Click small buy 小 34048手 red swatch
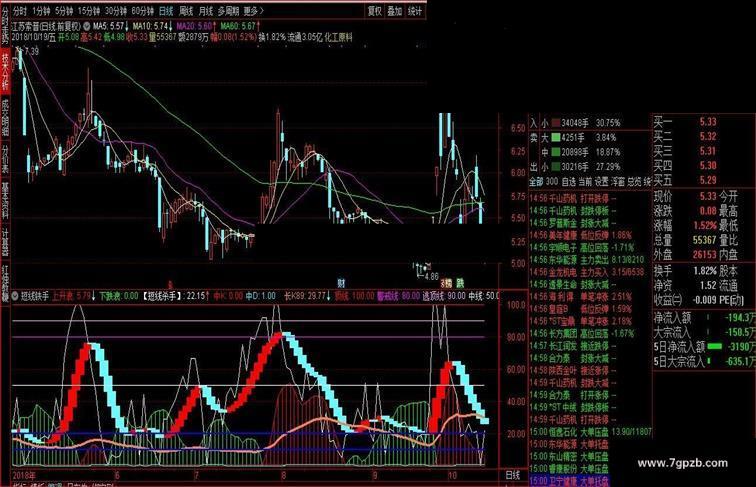 [555, 123]
